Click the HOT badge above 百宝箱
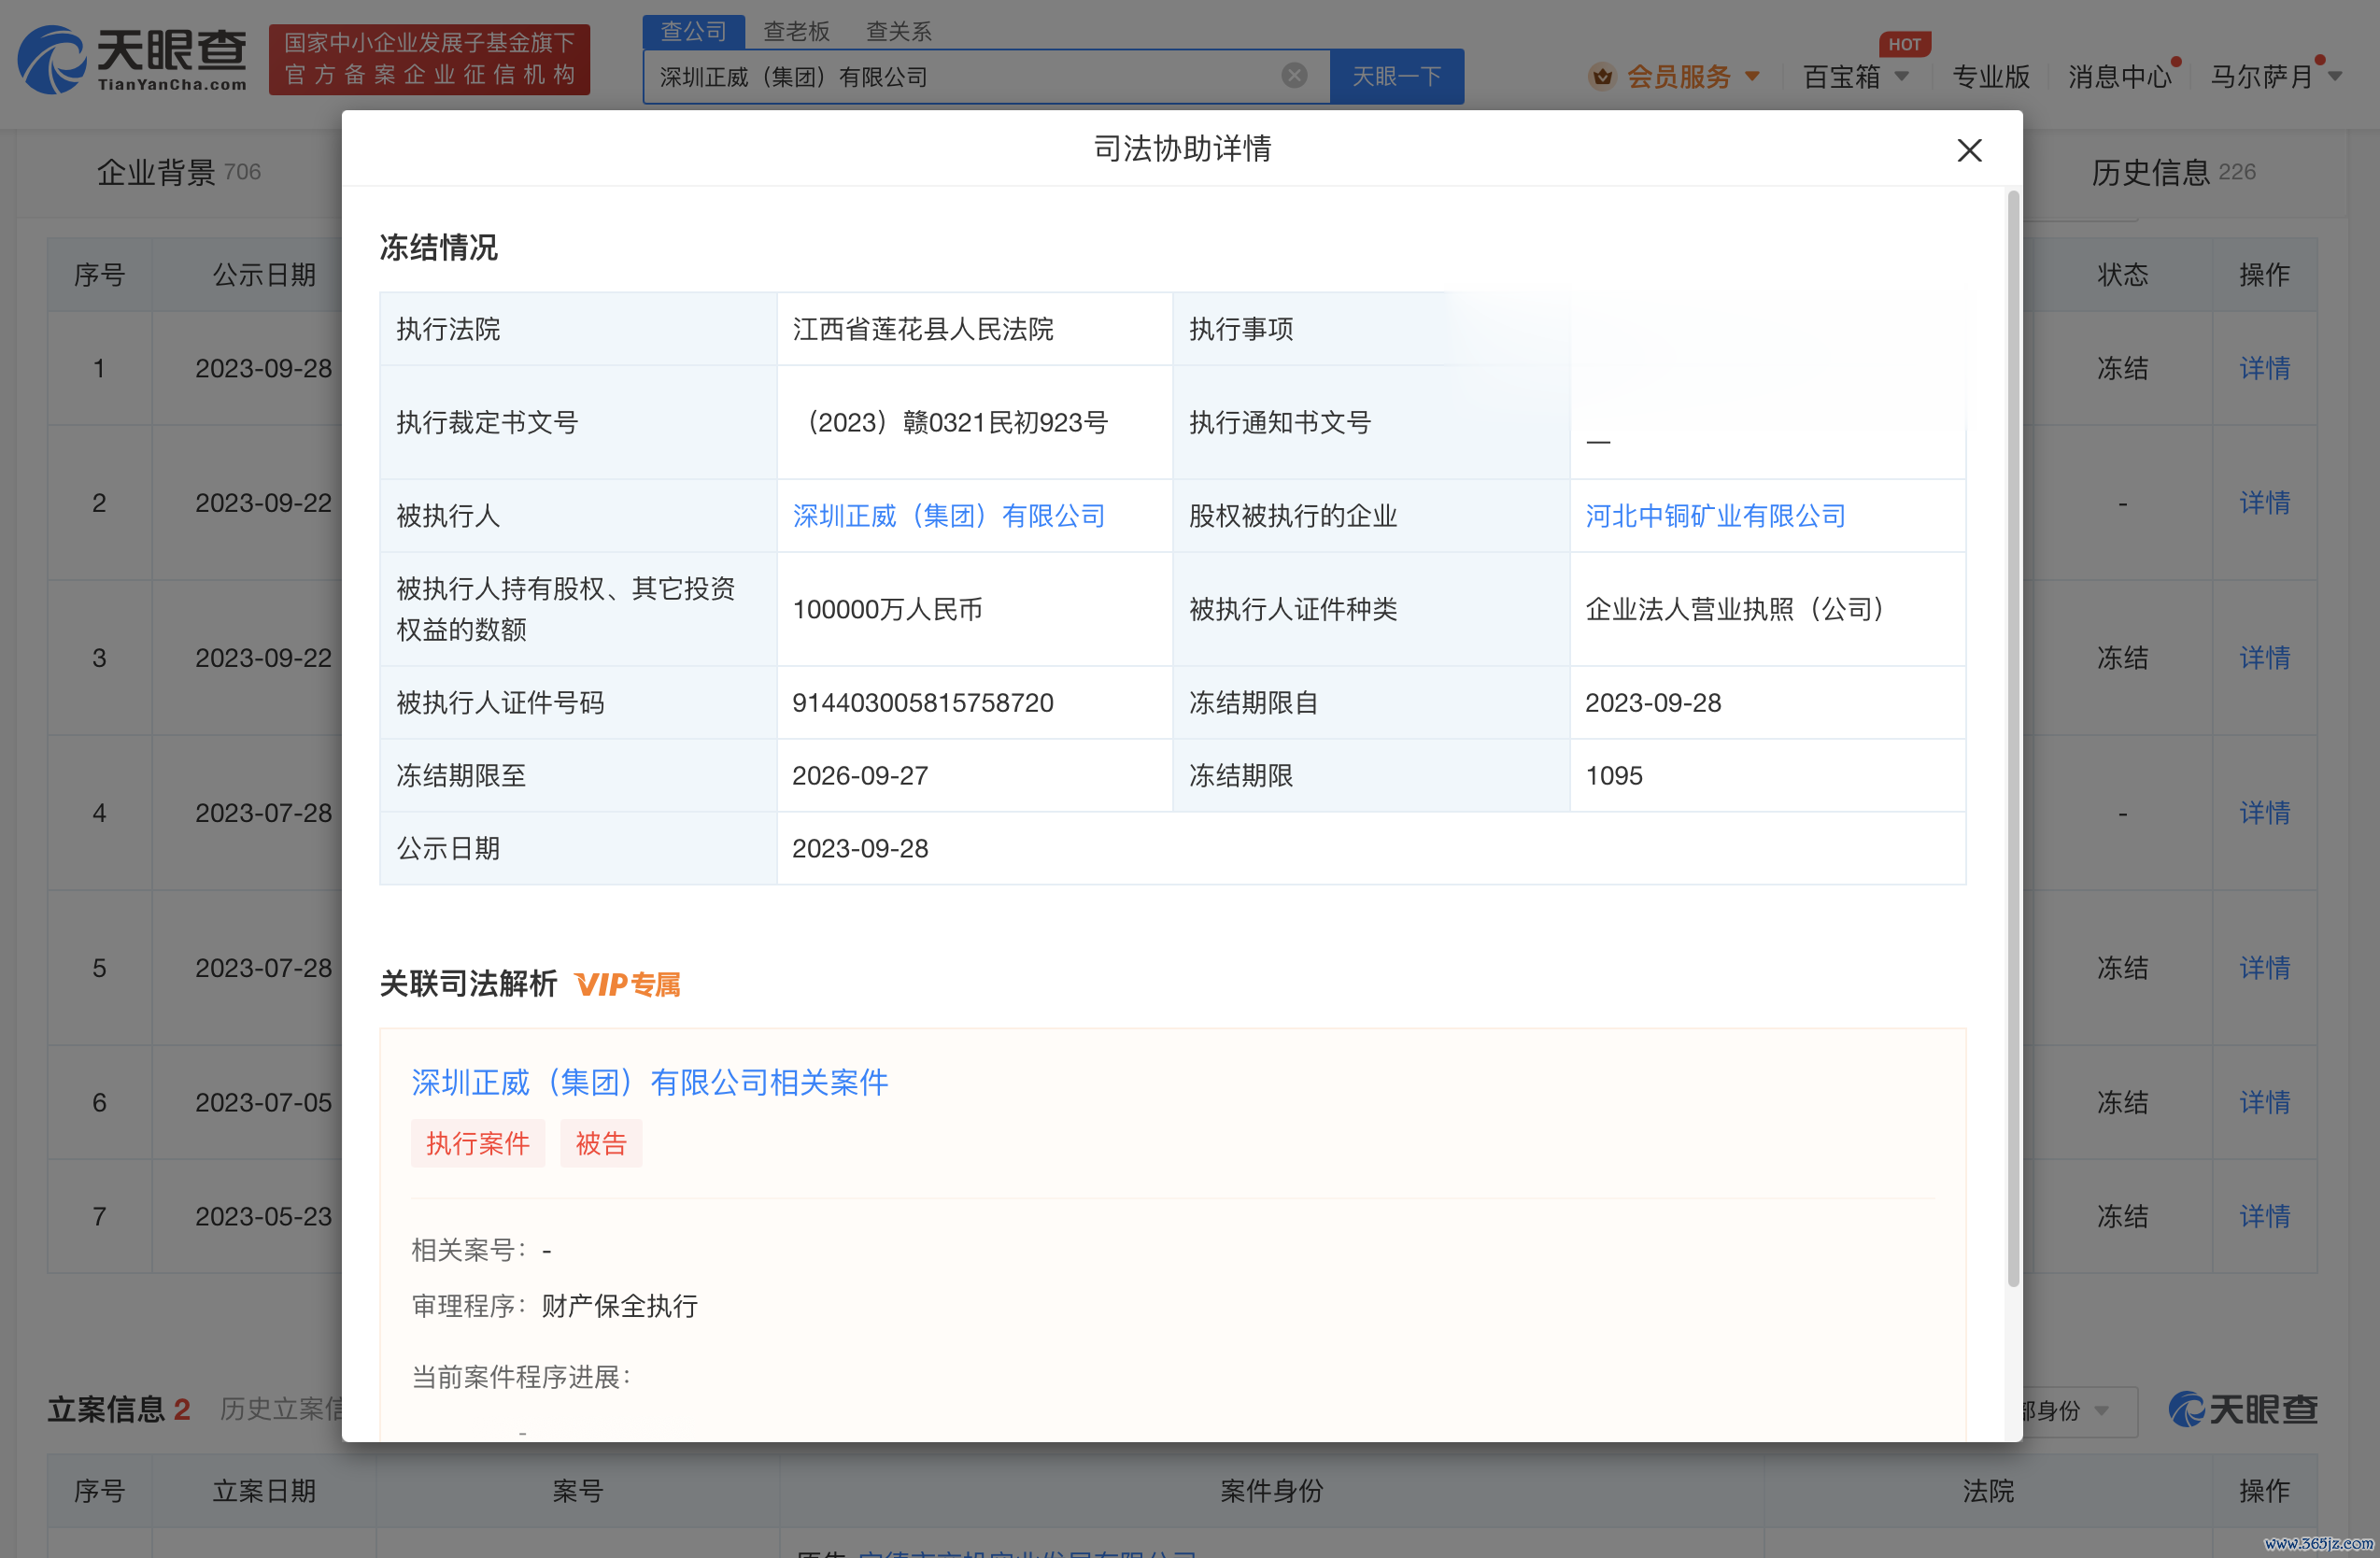This screenshot has height=1558, width=2380. click(x=1903, y=44)
